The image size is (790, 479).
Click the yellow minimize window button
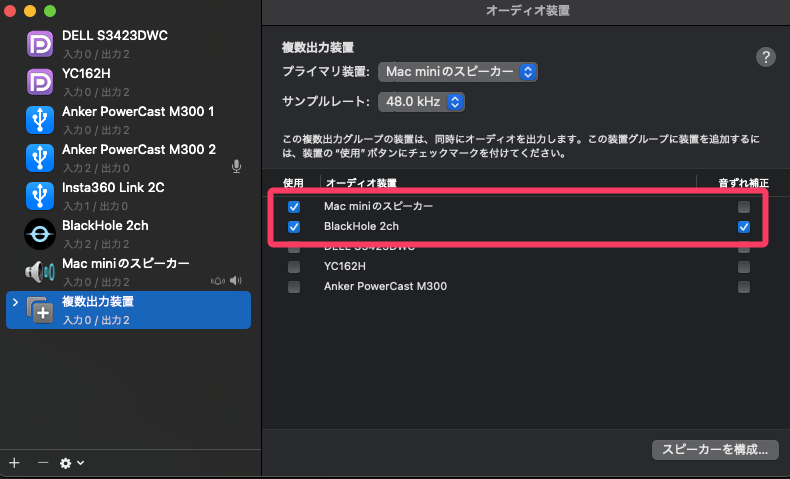[30, 11]
